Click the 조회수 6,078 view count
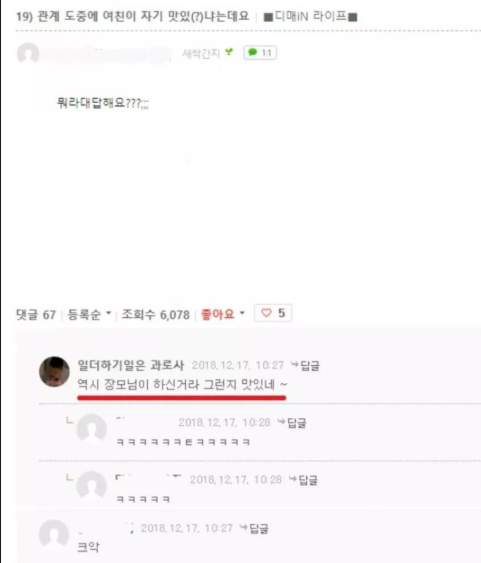Viewport: 481px width, 563px height. [x=155, y=315]
